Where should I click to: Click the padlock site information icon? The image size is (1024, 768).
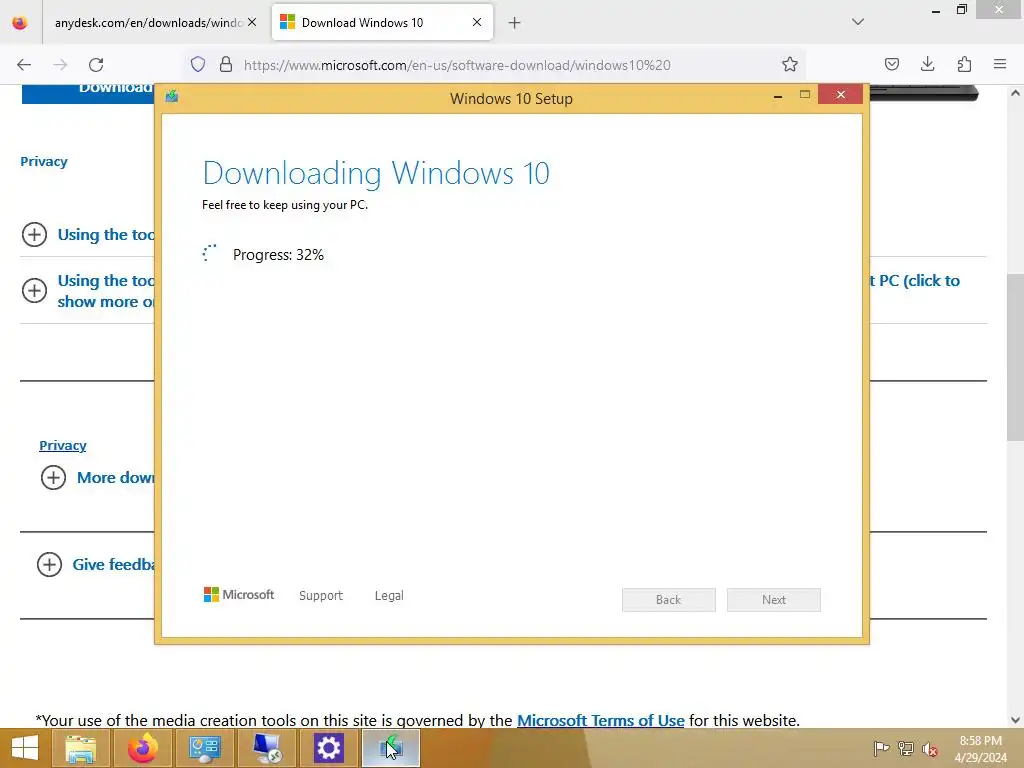point(226,64)
